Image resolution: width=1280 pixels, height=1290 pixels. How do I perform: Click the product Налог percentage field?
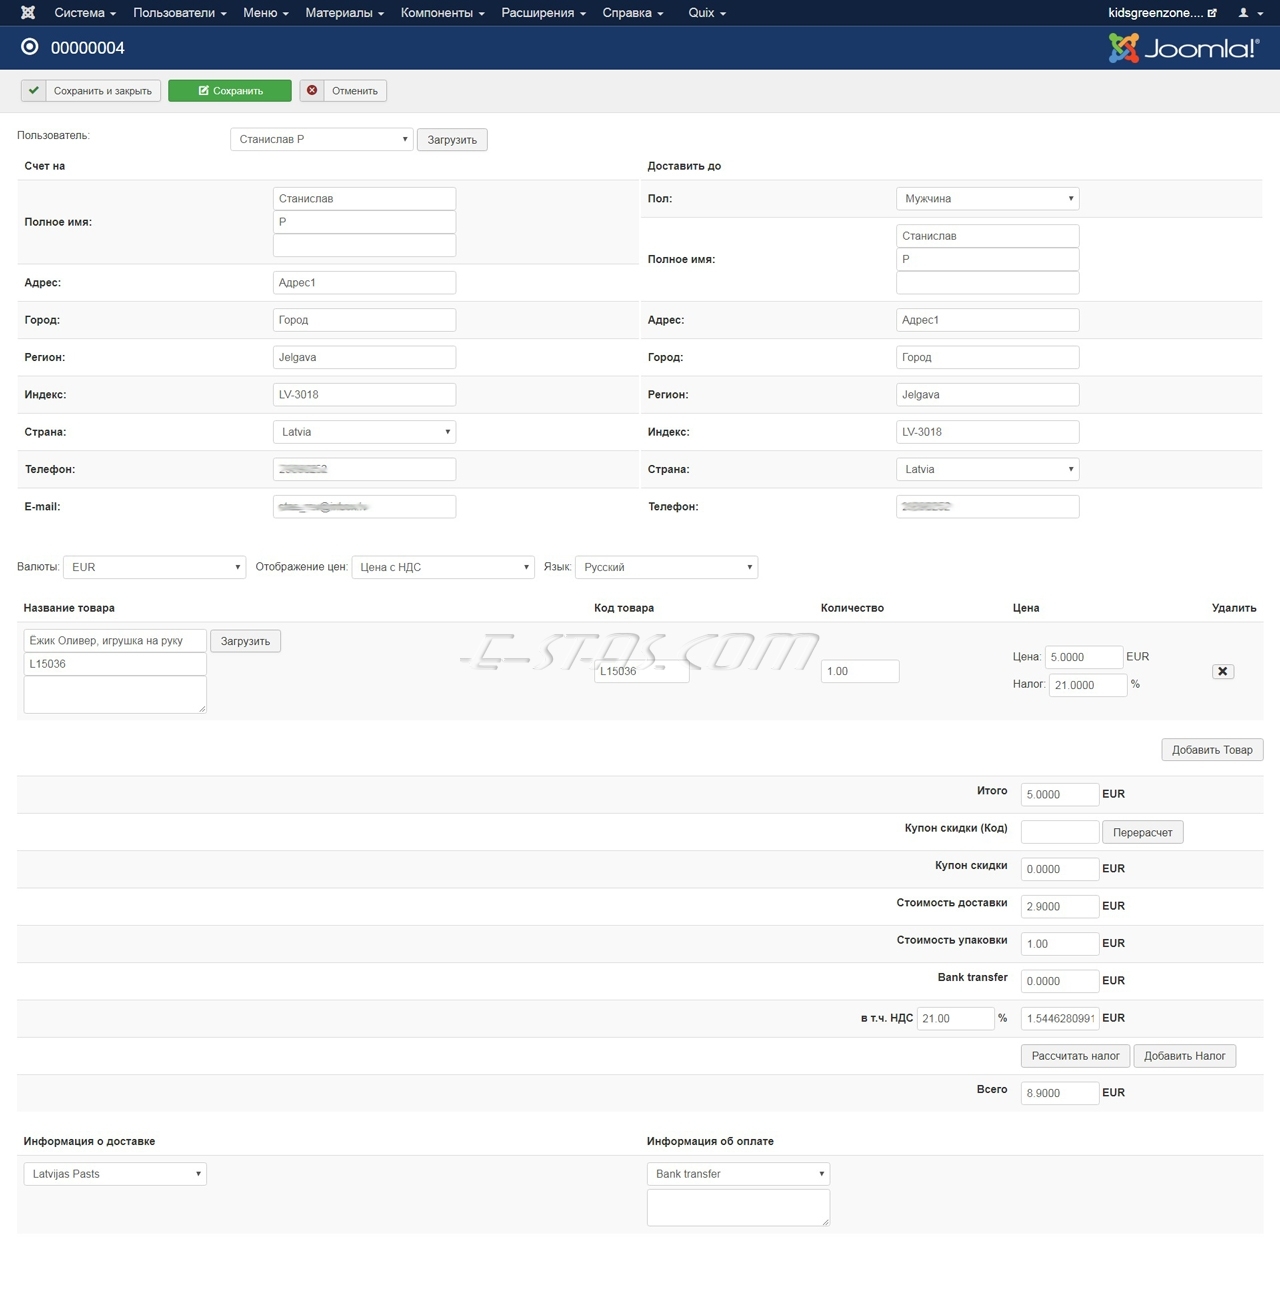[1088, 685]
